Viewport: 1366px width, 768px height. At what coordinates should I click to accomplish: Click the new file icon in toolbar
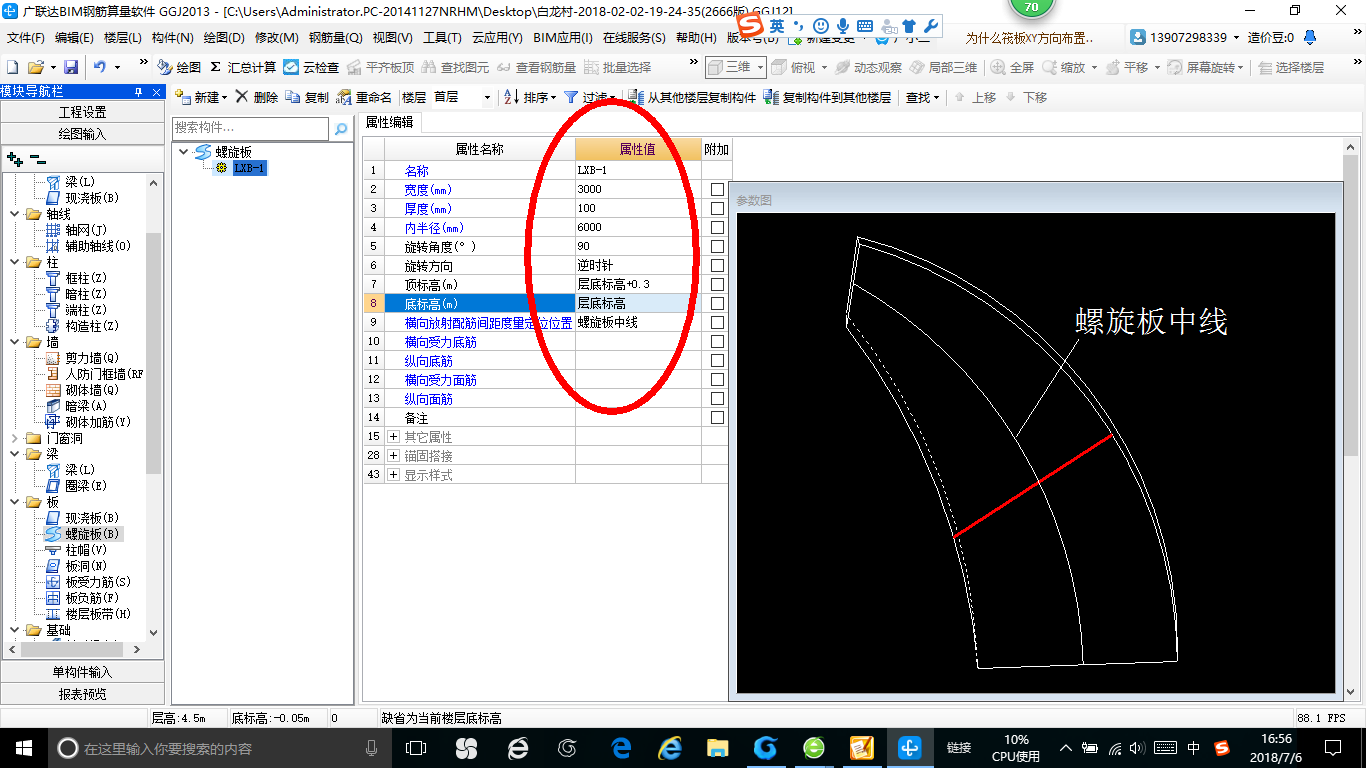pyautogui.click(x=12, y=67)
